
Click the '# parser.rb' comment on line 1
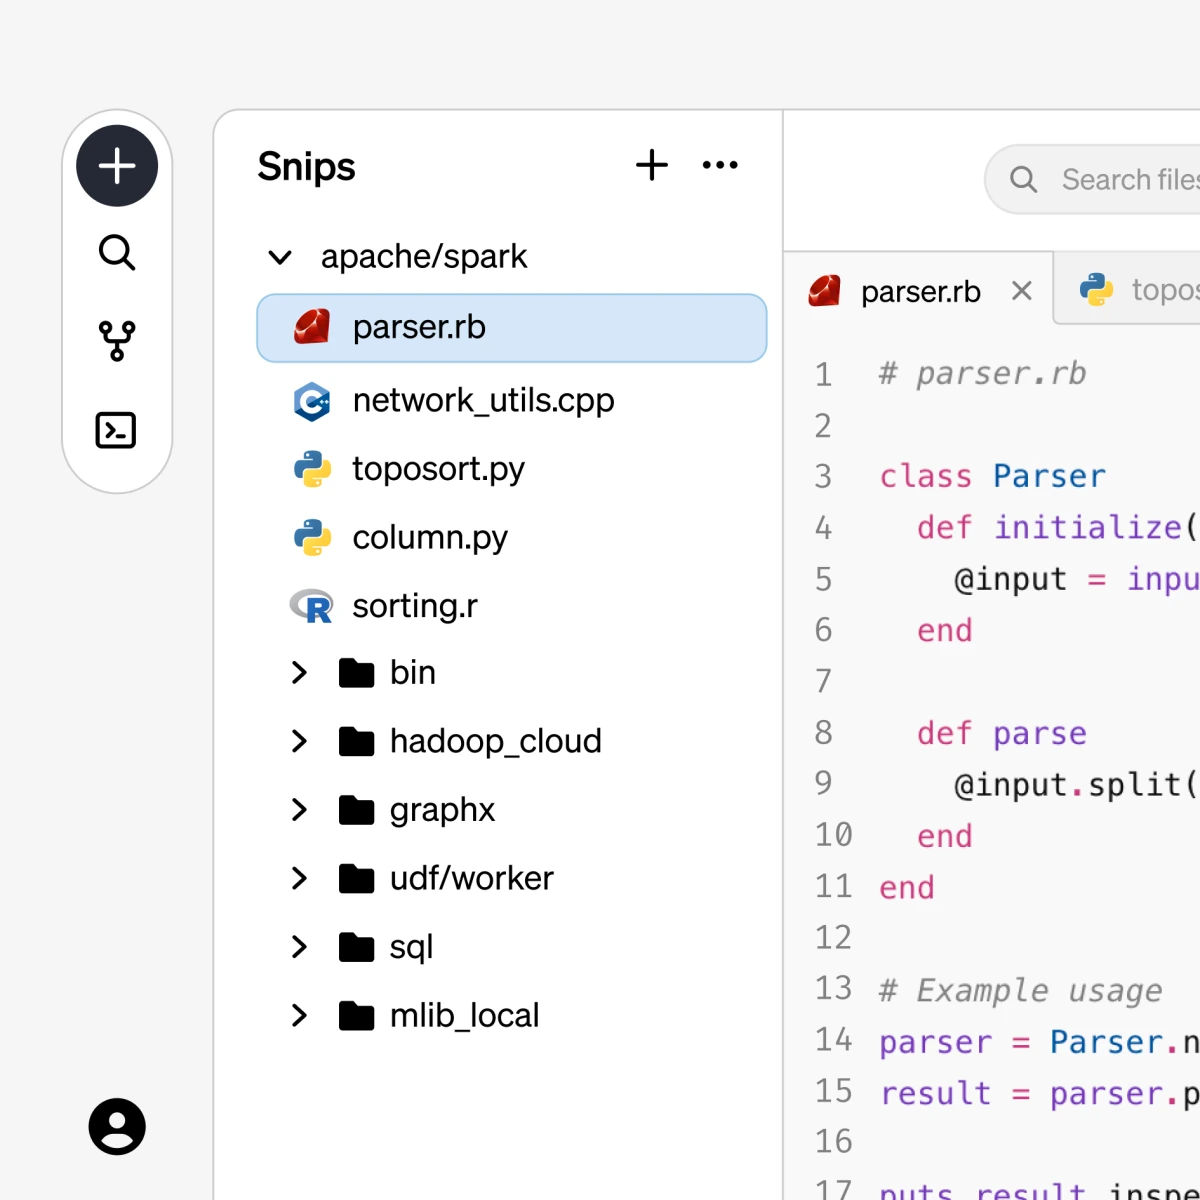click(983, 373)
